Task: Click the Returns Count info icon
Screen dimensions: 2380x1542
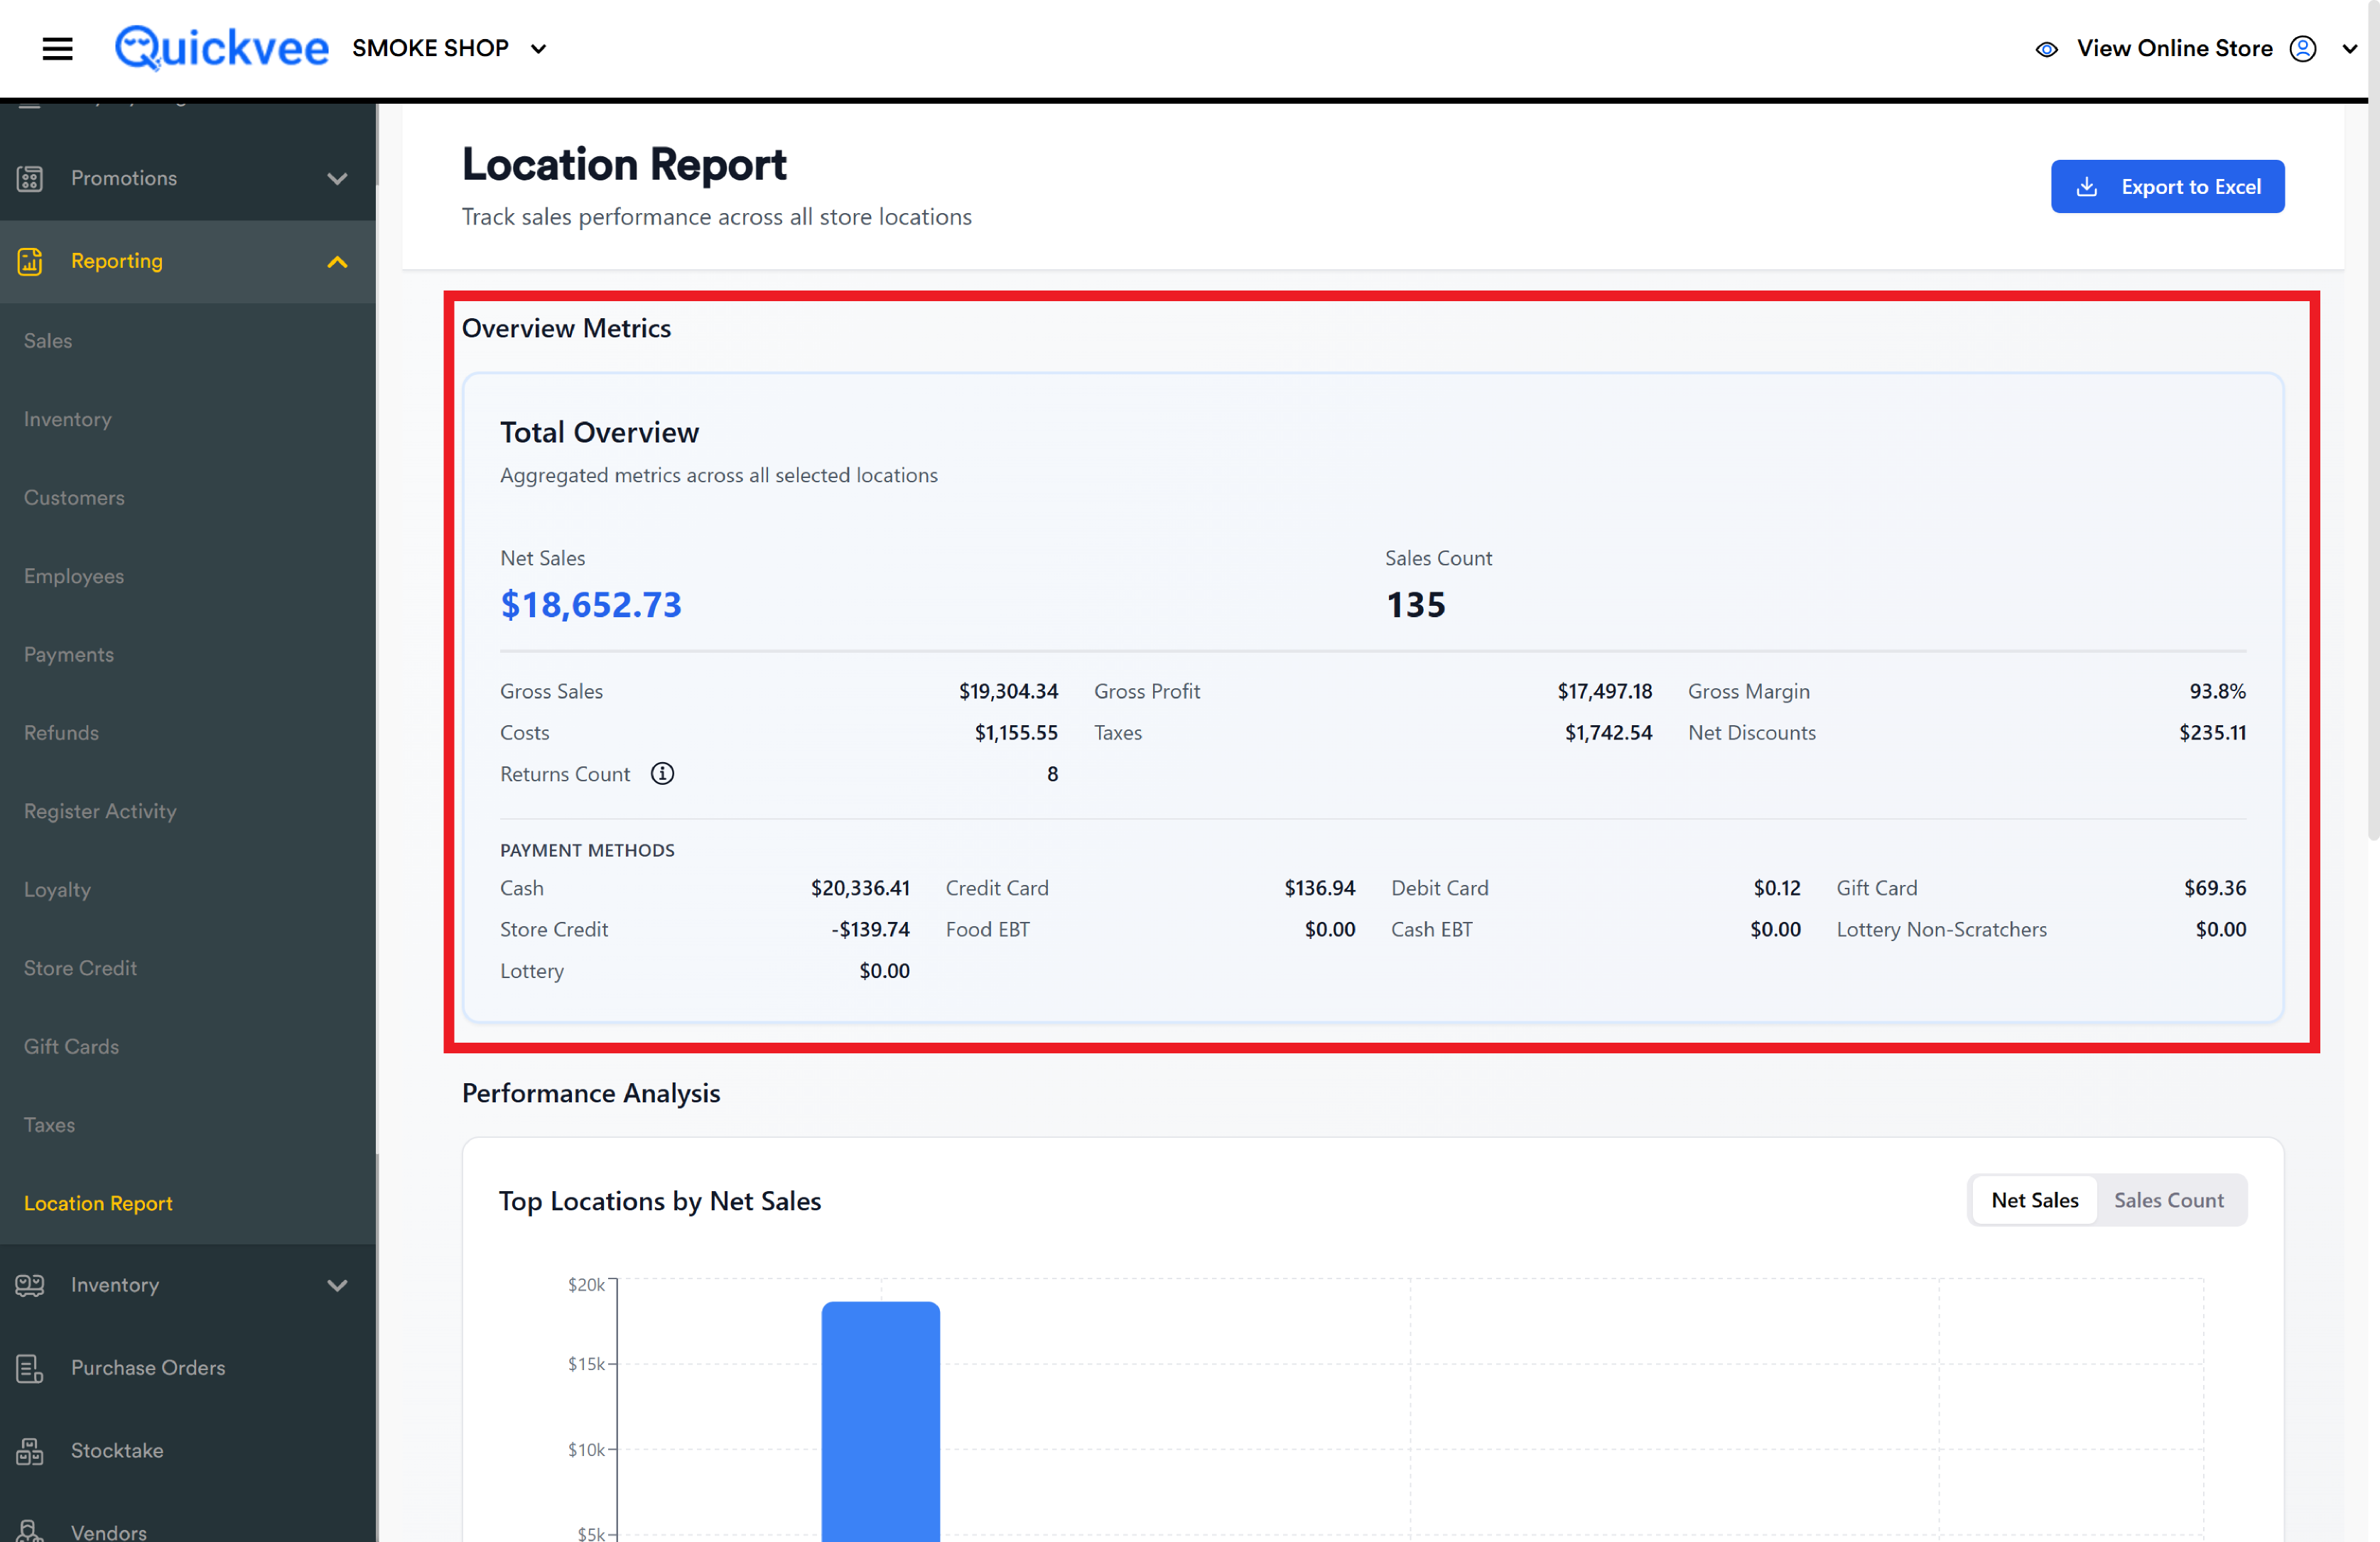Action: coord(662,774)
